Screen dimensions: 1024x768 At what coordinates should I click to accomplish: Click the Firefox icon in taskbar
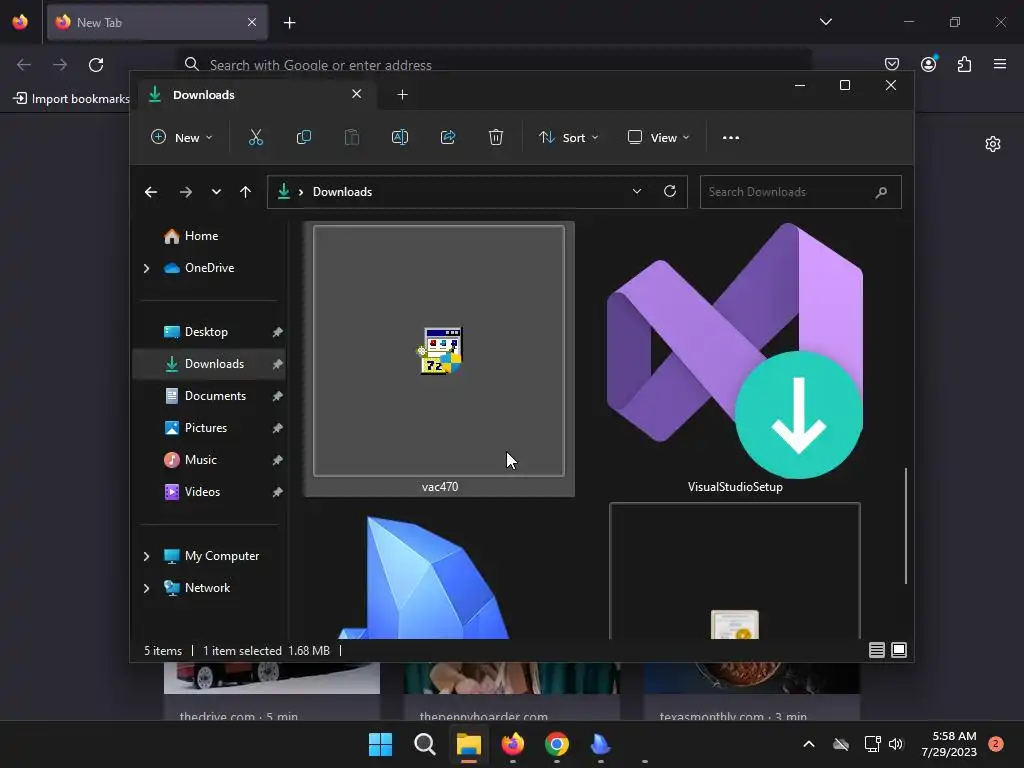click(x=513, y=744)
